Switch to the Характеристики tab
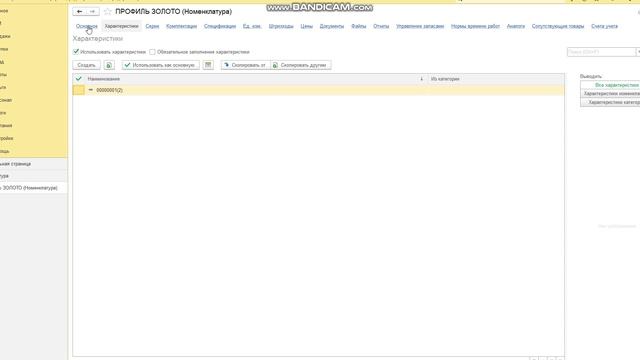The image size is (640, 360). 121,26
